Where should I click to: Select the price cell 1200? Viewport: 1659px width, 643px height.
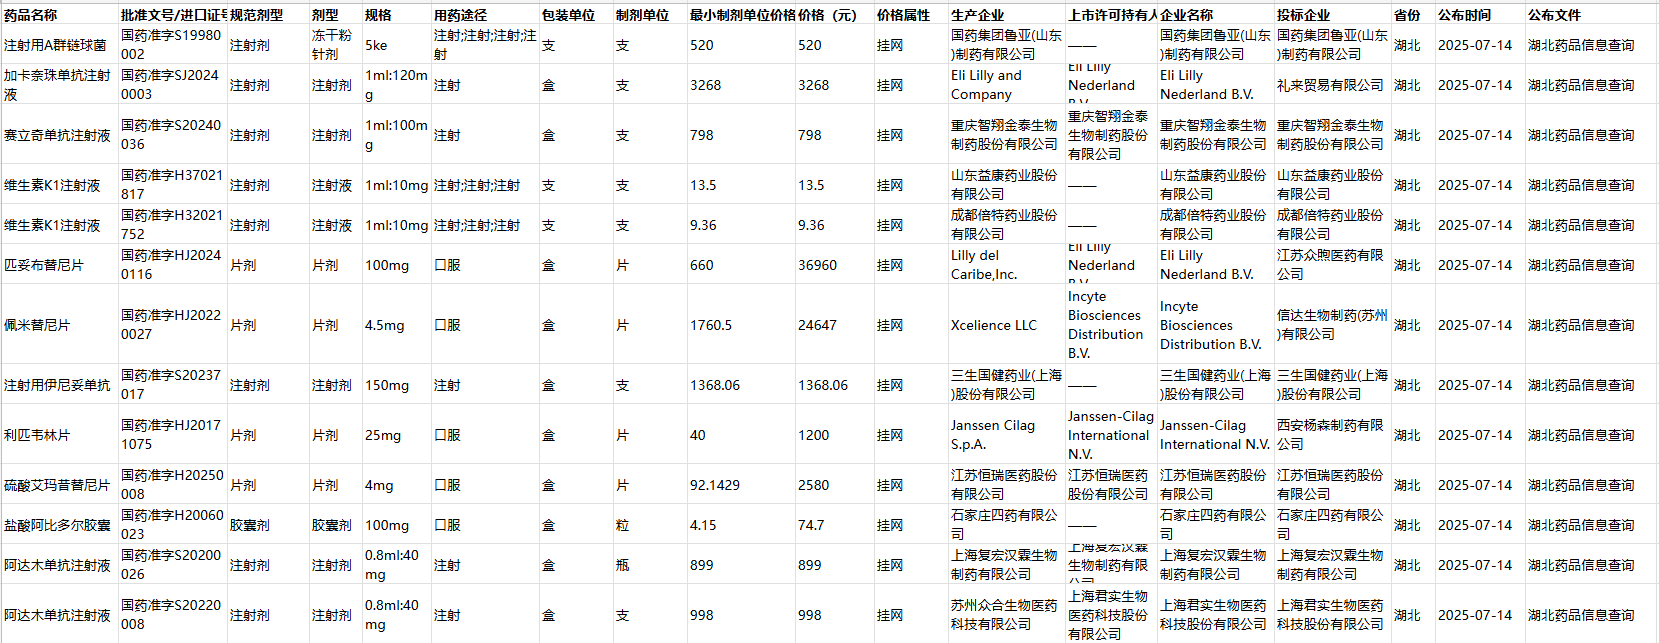click(x=835, y=435)
